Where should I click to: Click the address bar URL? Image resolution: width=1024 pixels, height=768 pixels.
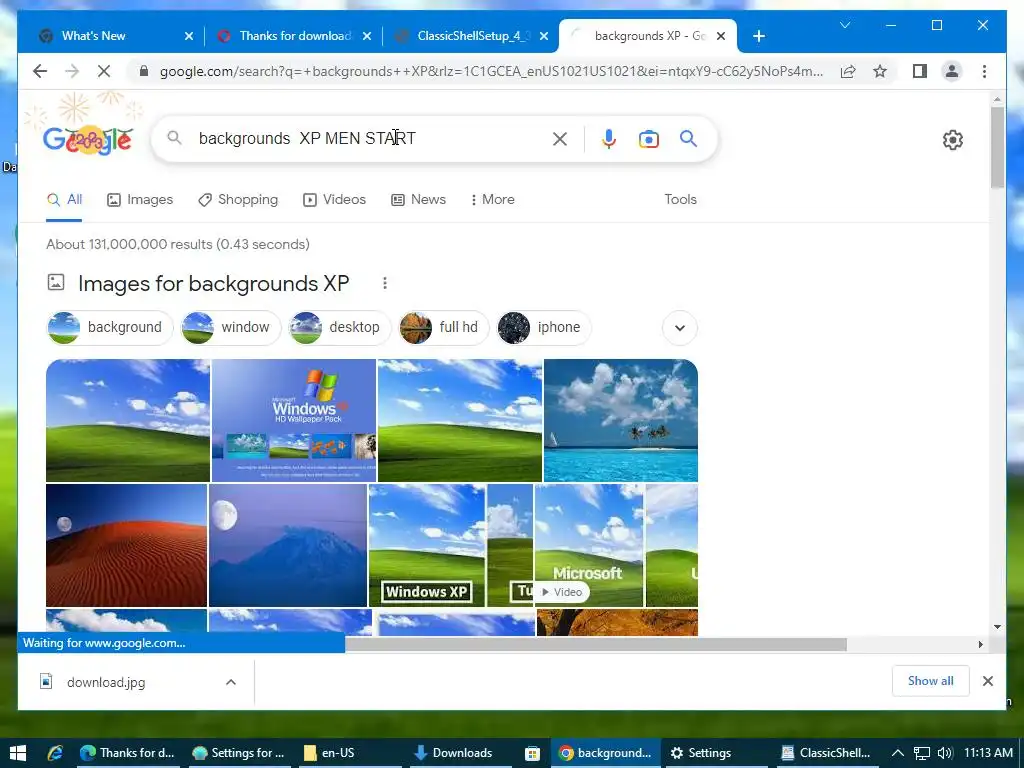491,71
